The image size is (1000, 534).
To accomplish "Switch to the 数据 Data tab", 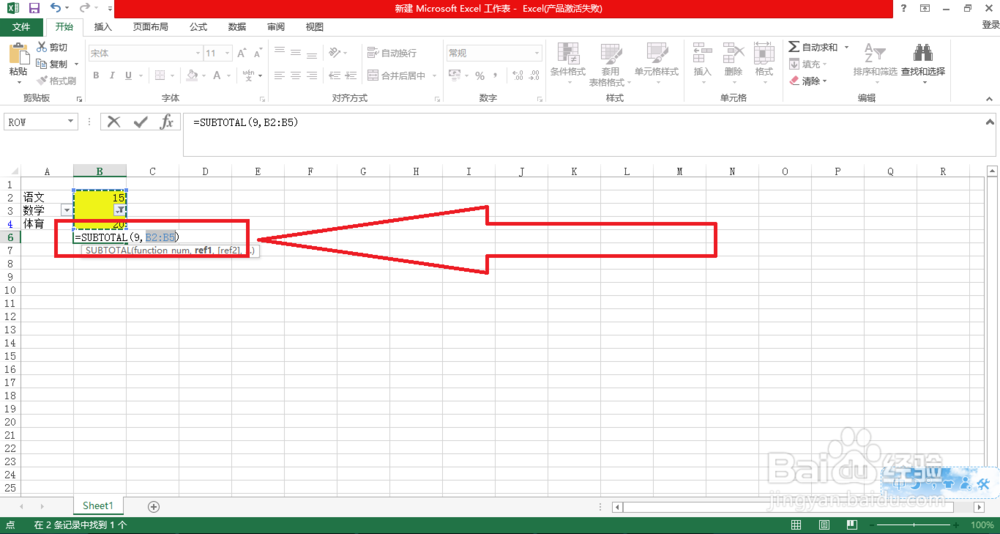I will [237, 27].
